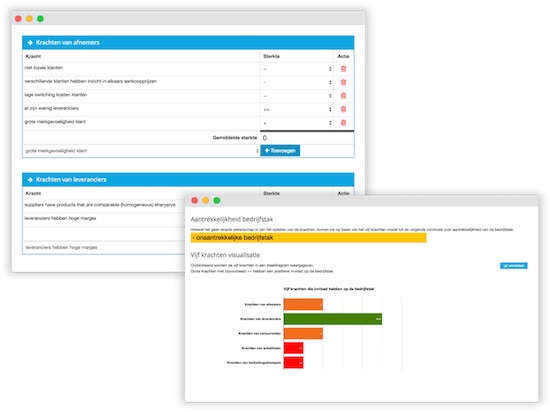Click the Toevoegen button

click(x=280, y=150)
